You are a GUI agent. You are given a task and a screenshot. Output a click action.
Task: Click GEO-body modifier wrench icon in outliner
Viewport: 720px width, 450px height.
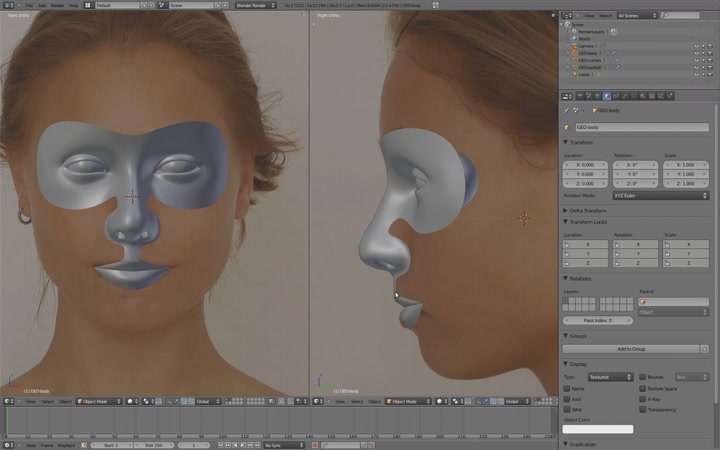click(x=613, y=53)
